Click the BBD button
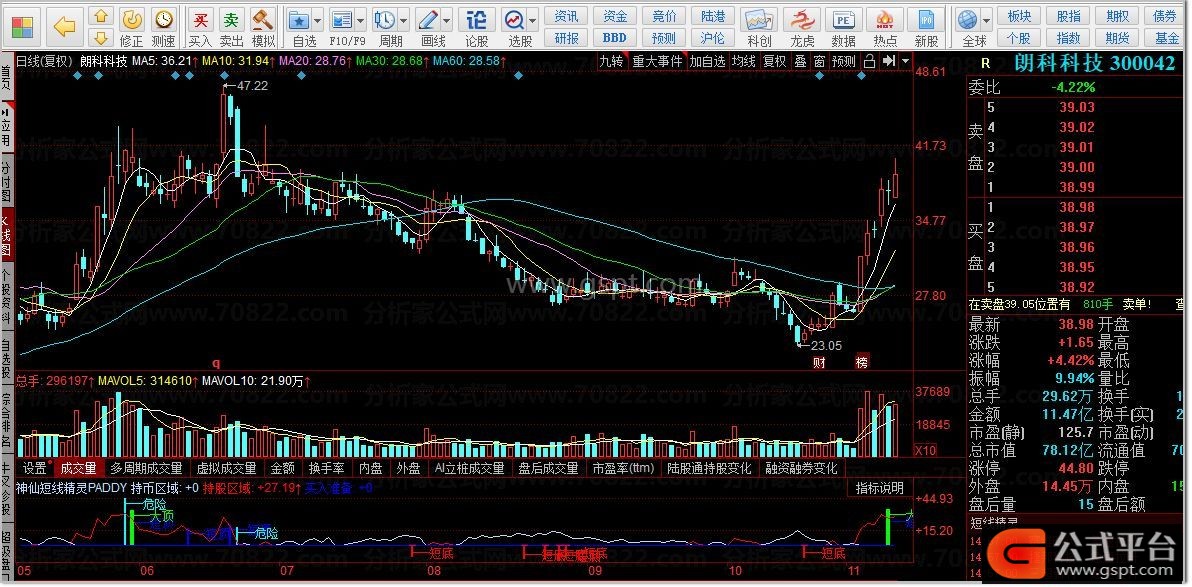The width and height of the screenshot is (1192, 587). point(615,37)
